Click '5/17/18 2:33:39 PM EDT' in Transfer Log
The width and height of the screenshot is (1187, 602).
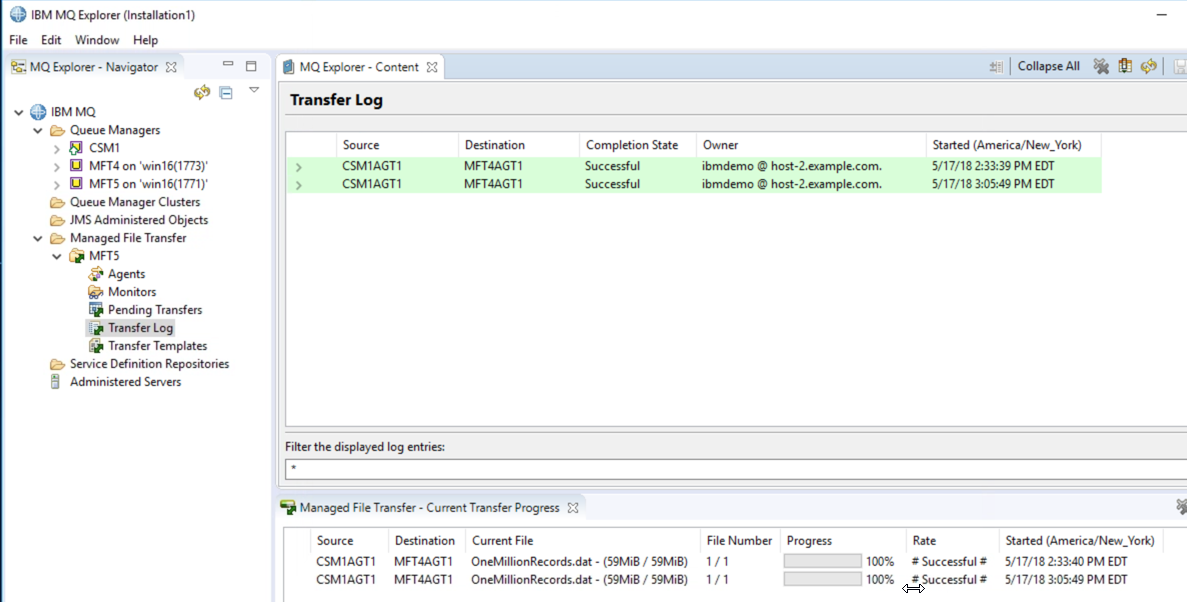pos(993,166)
